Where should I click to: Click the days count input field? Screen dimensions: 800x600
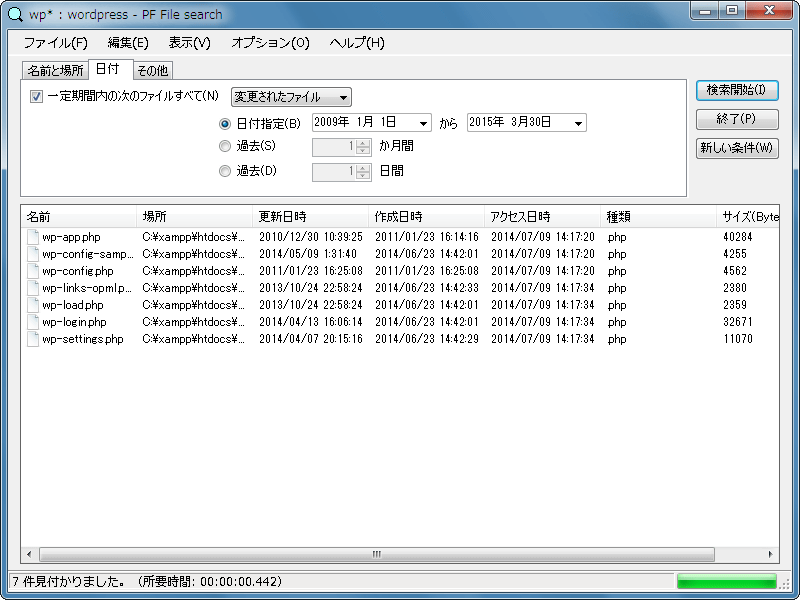334,172
